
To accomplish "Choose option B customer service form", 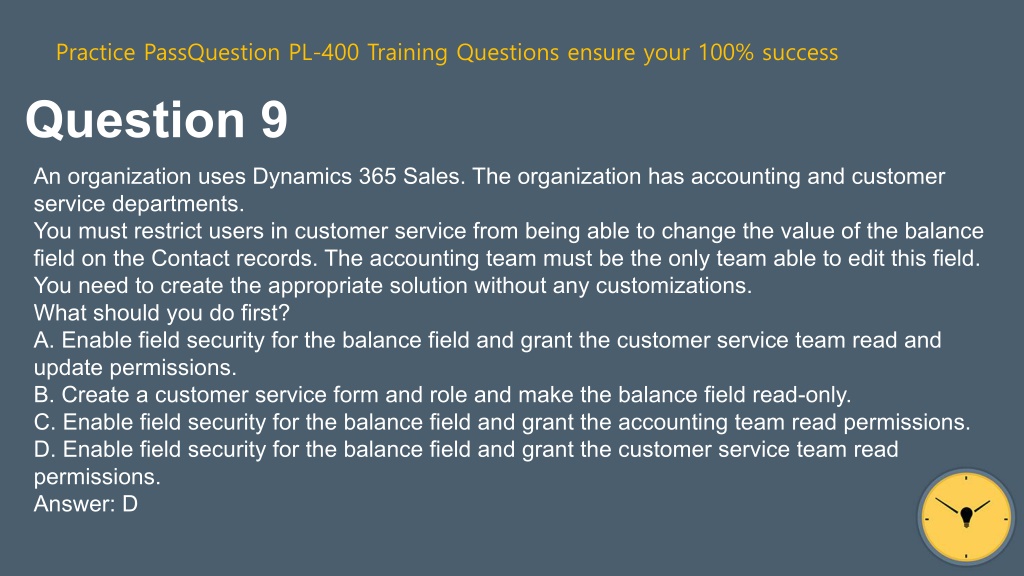I will point(443,394).
